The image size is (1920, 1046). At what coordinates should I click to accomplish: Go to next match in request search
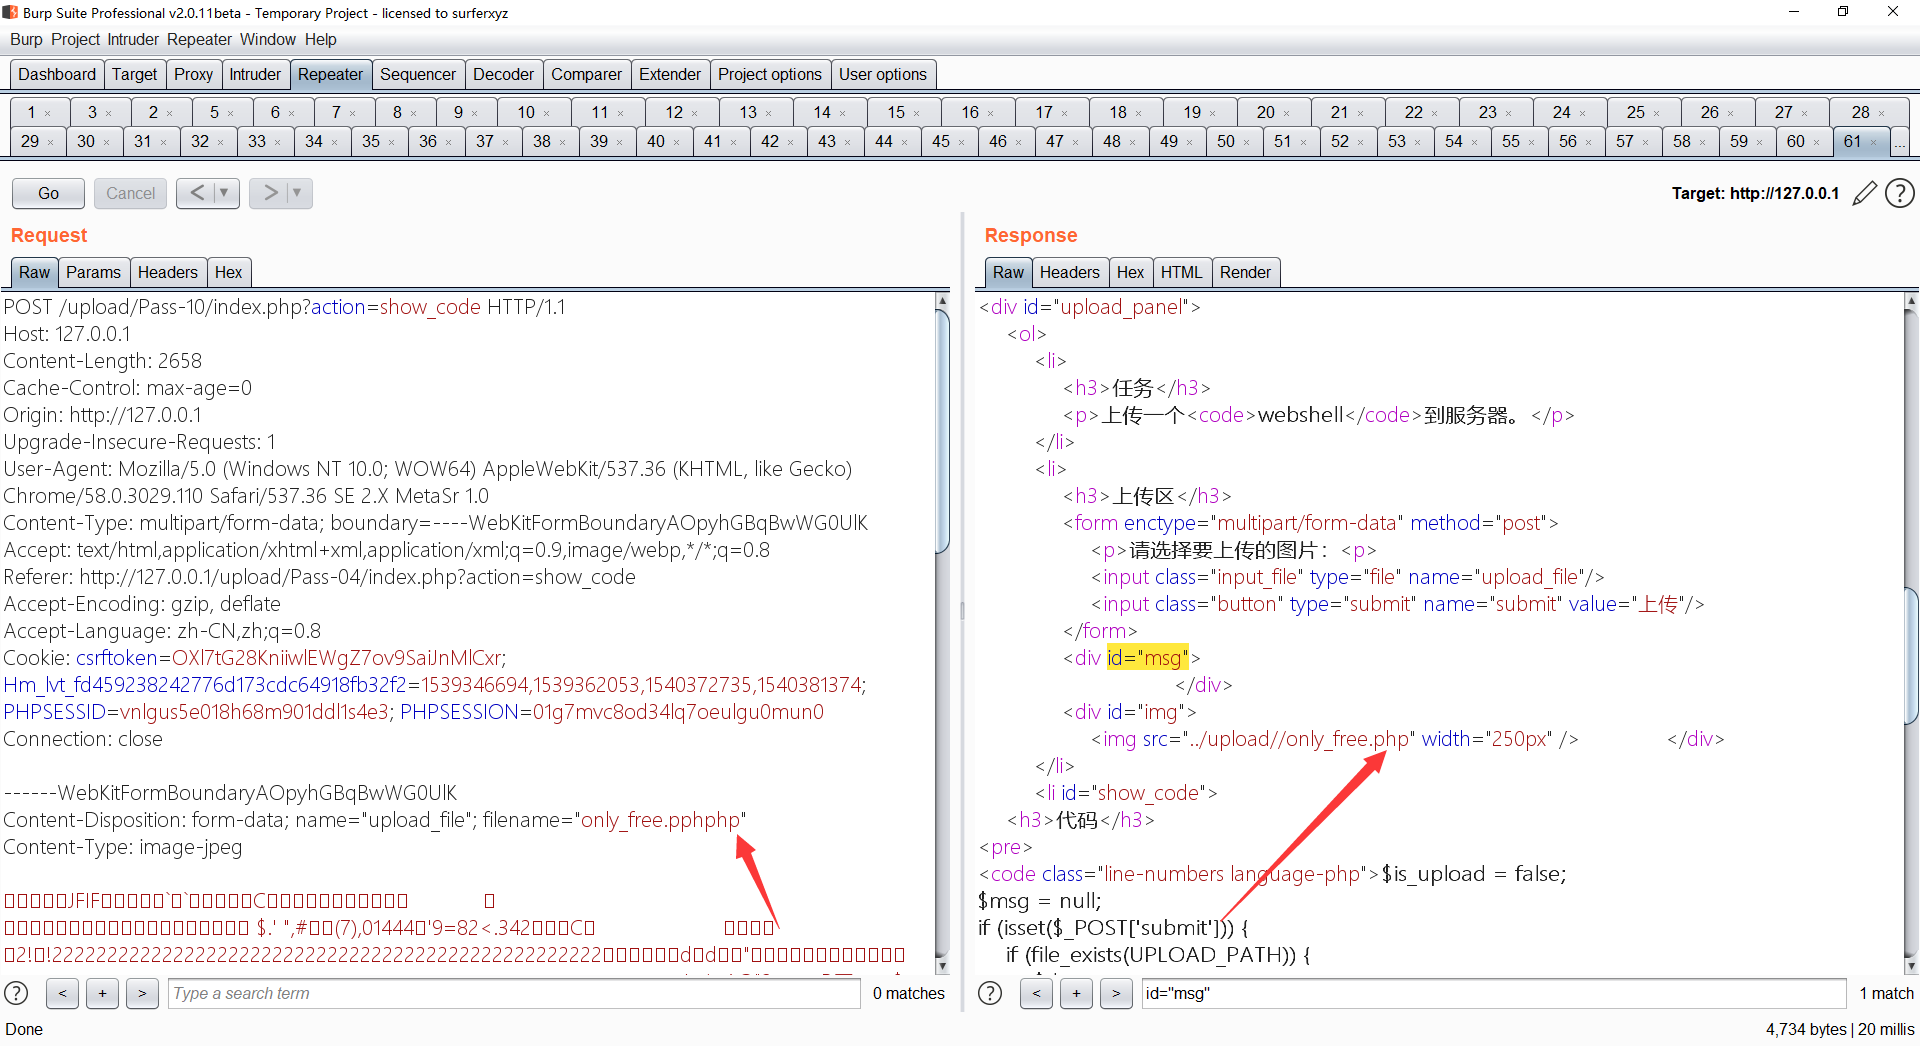click(x=142, y=993)
